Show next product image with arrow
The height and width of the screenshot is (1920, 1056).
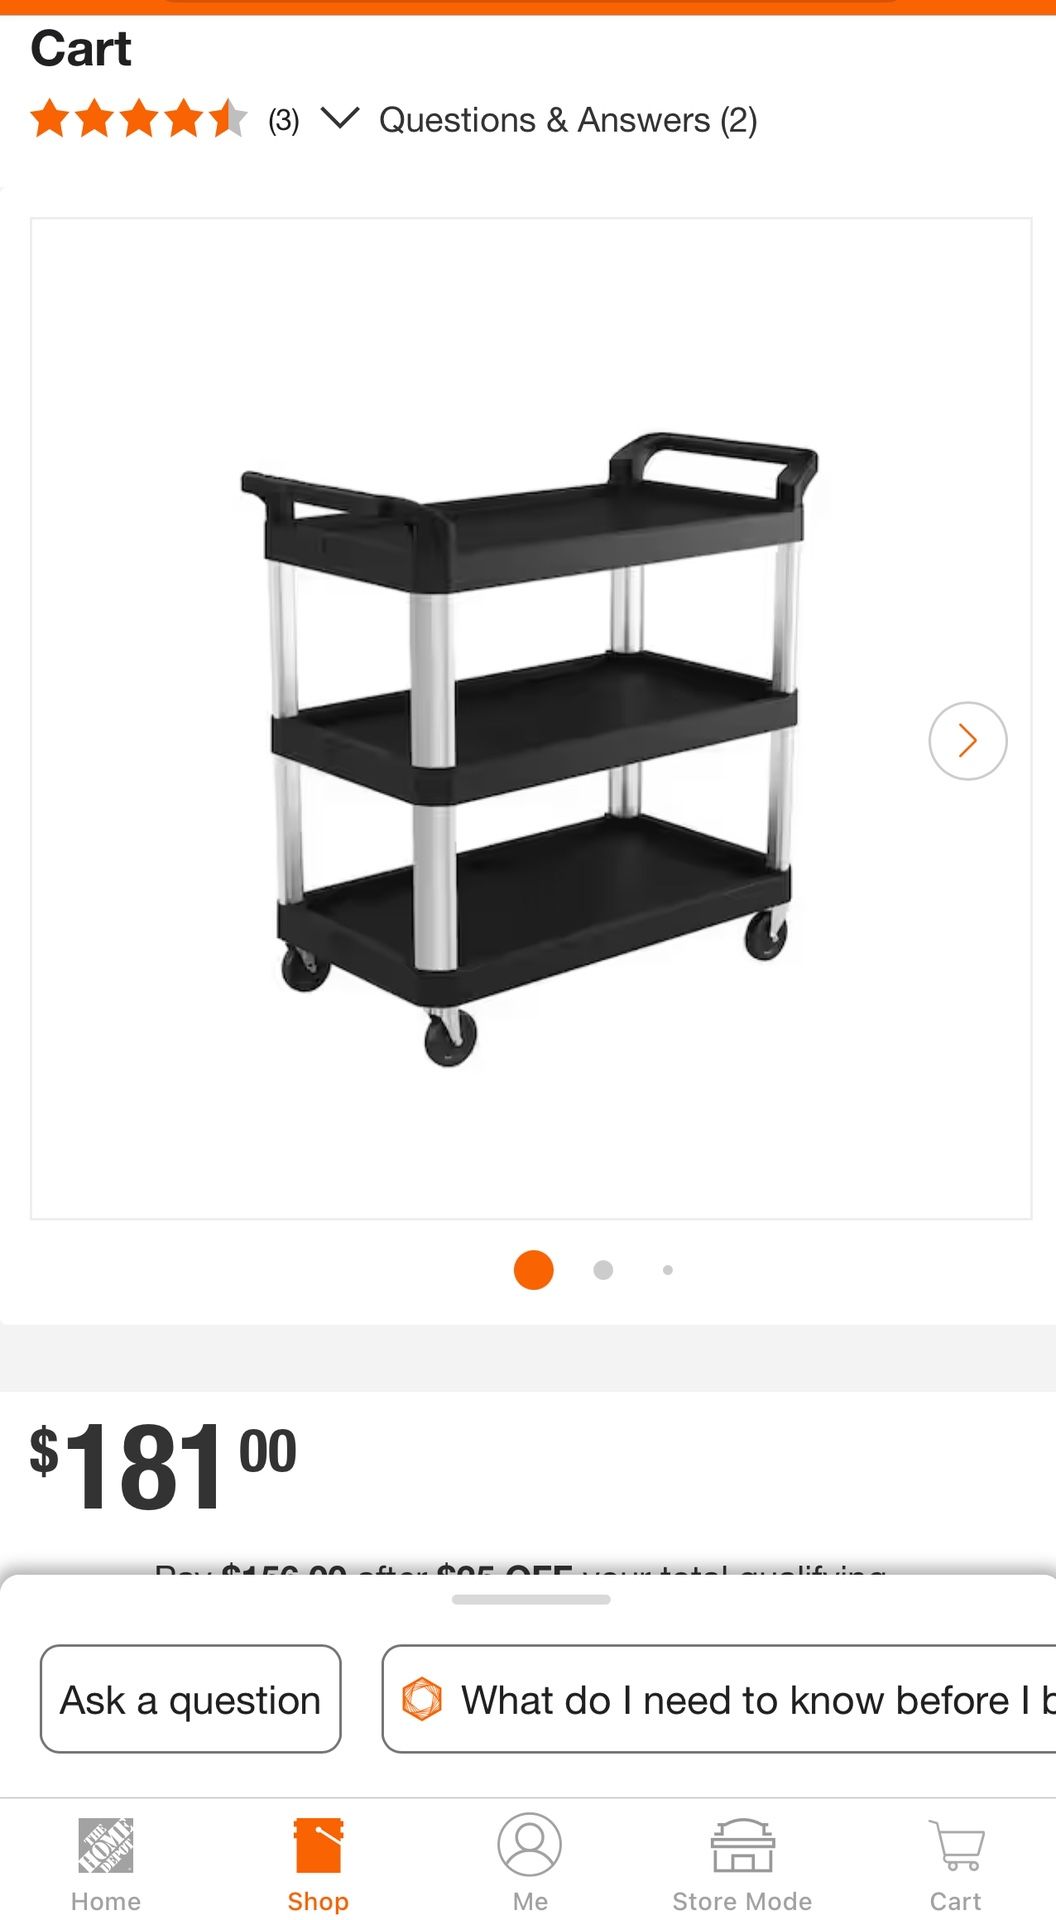coord(967,741)
